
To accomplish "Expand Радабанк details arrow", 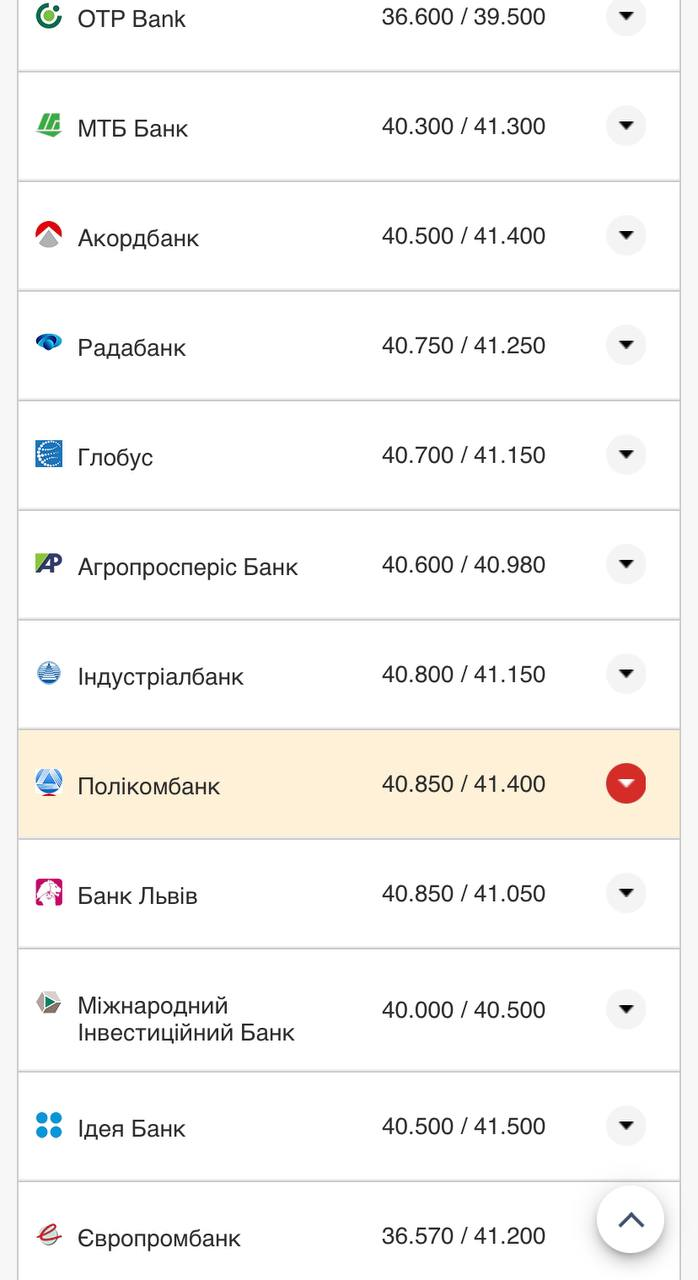I will coord(626,345).
